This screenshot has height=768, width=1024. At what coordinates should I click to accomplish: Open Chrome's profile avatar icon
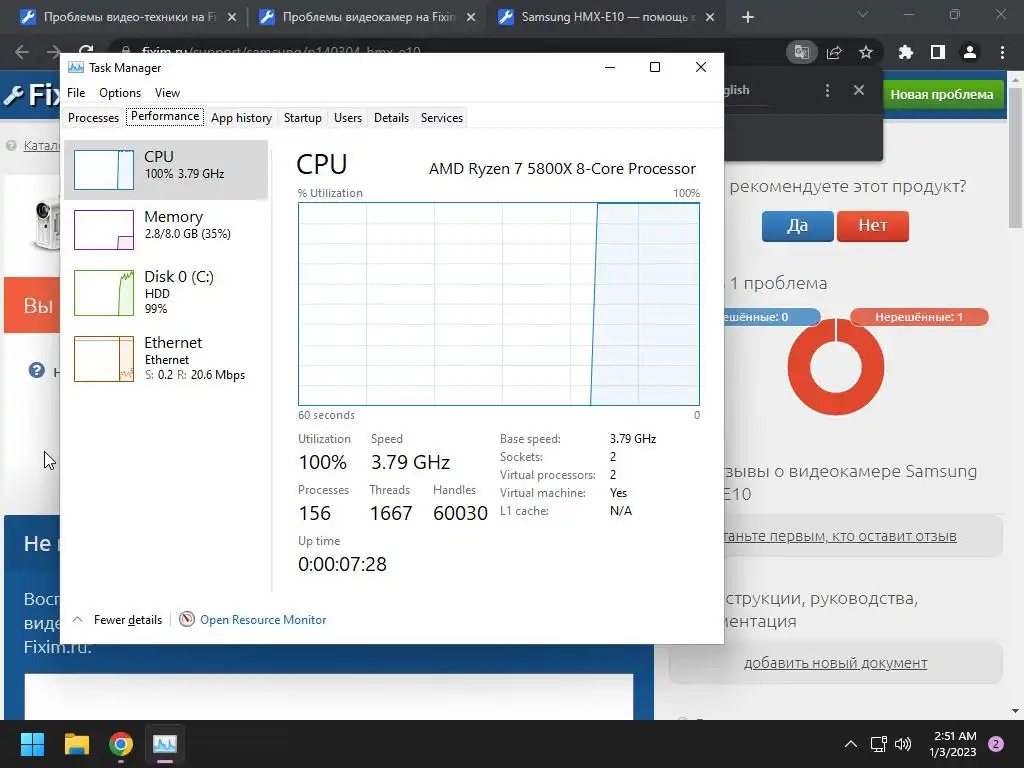coord(970,52)
